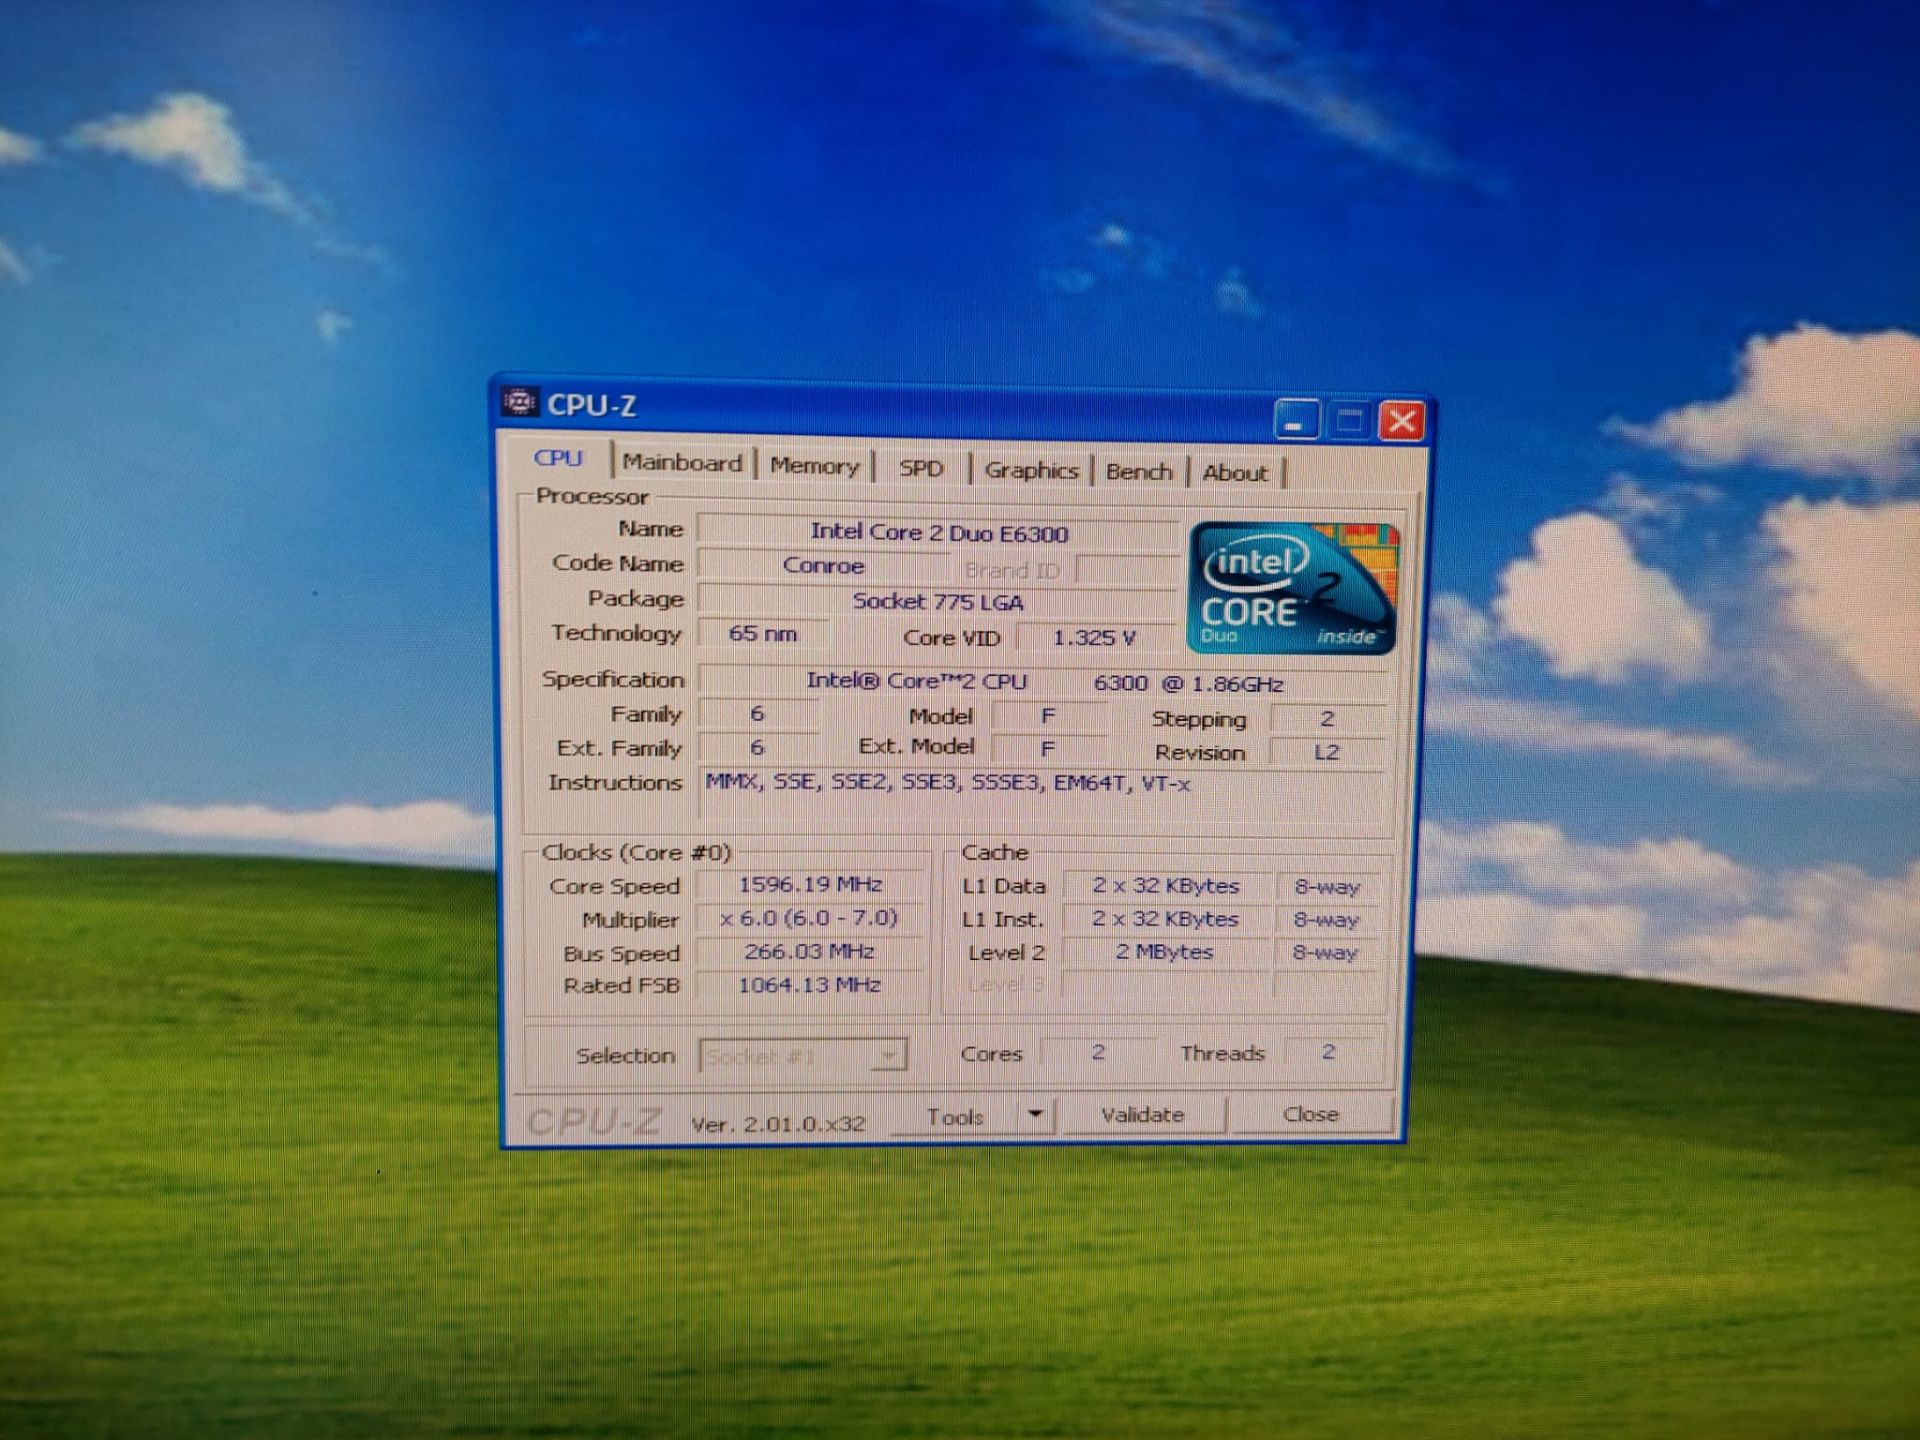Click the L1 Data 2 x 32 KBytes value
1920x1440 pixels.
point(1166,885)
